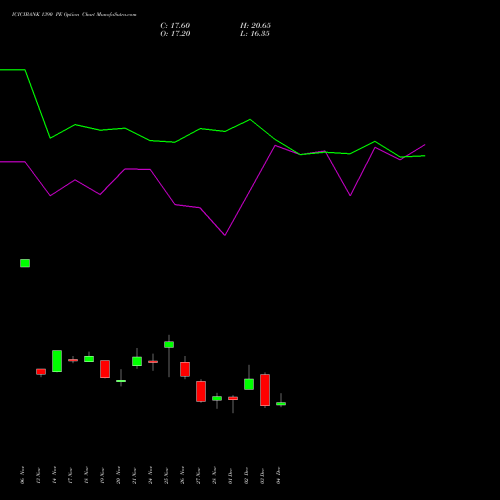Click the 13 Nov date label
500x500 pixels.
(38, 475)
